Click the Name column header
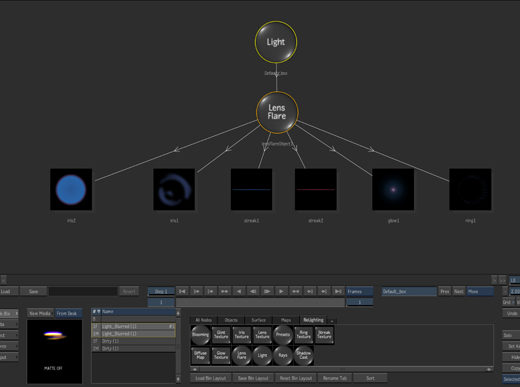The width and height of the screenshot is (520, 387). click(138, 312)
